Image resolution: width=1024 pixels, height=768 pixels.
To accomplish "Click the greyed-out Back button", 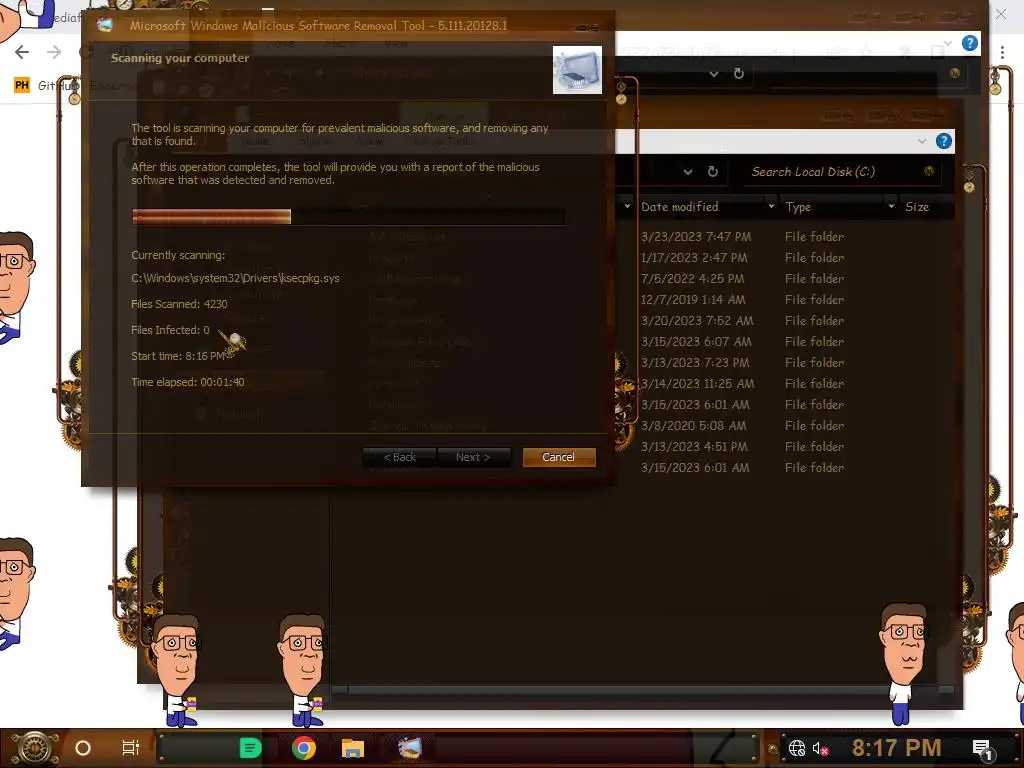I will coord(399,457).
